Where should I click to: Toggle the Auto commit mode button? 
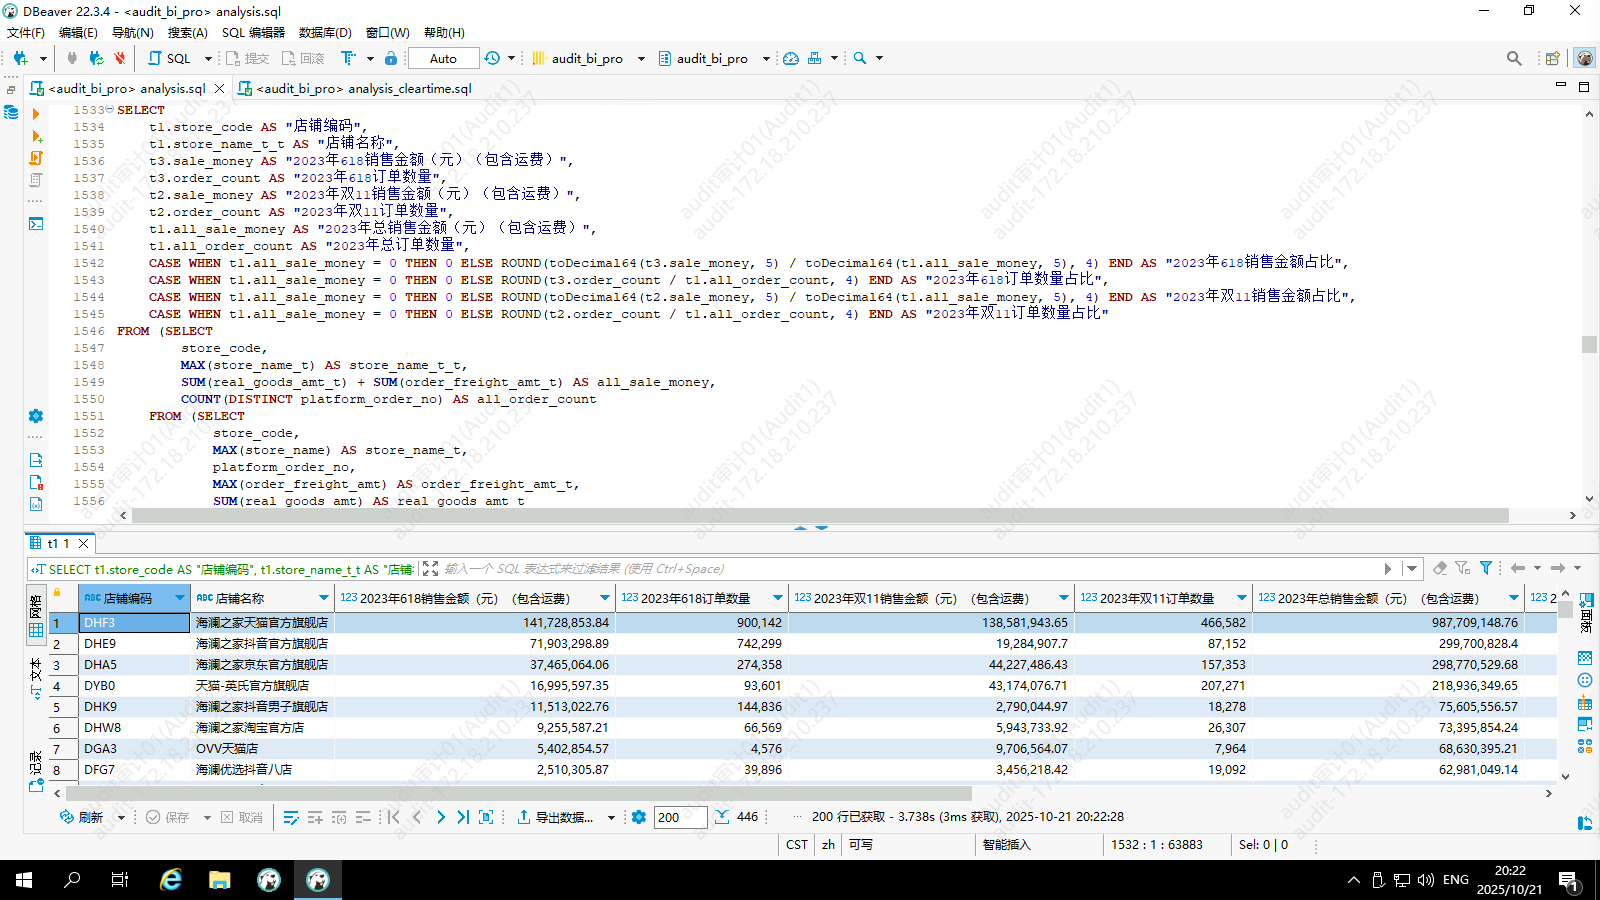(x=443, y=58)
